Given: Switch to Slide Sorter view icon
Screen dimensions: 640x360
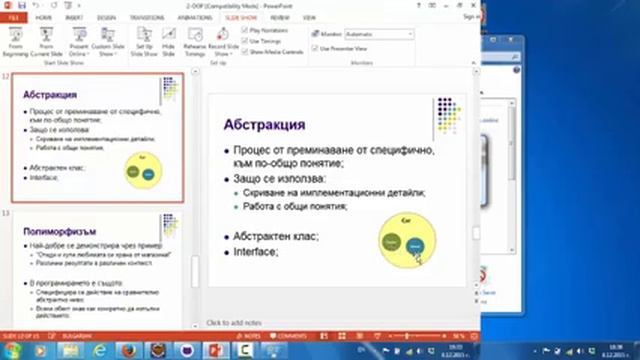Looking at the screenshot, I should point(342,336).
